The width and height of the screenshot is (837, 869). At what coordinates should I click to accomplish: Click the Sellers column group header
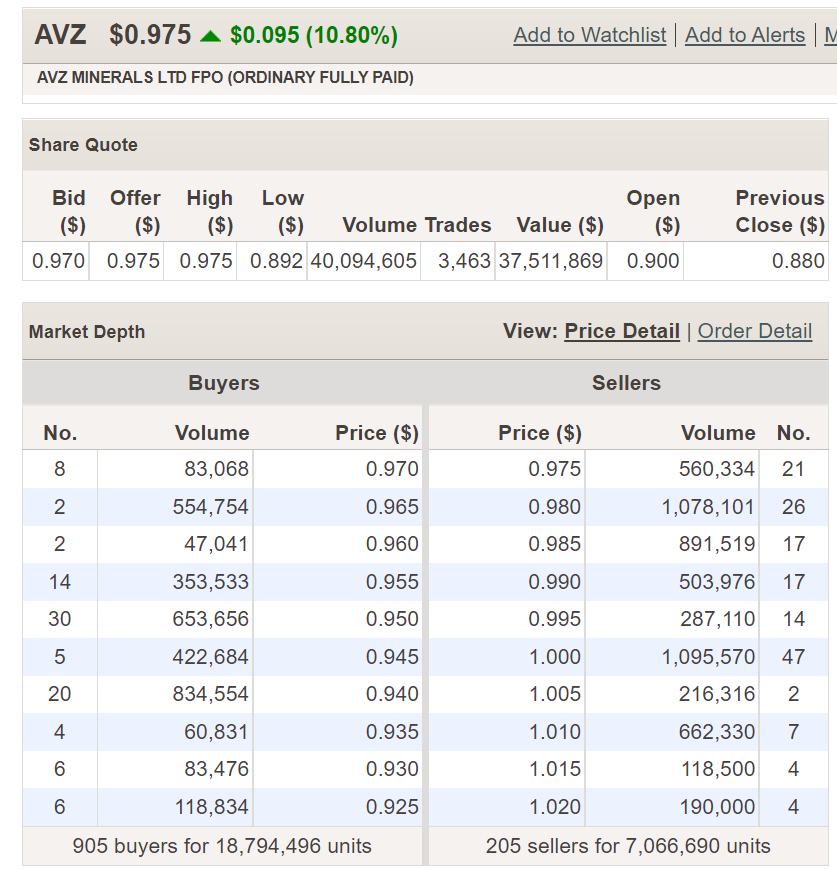point(626,383)
